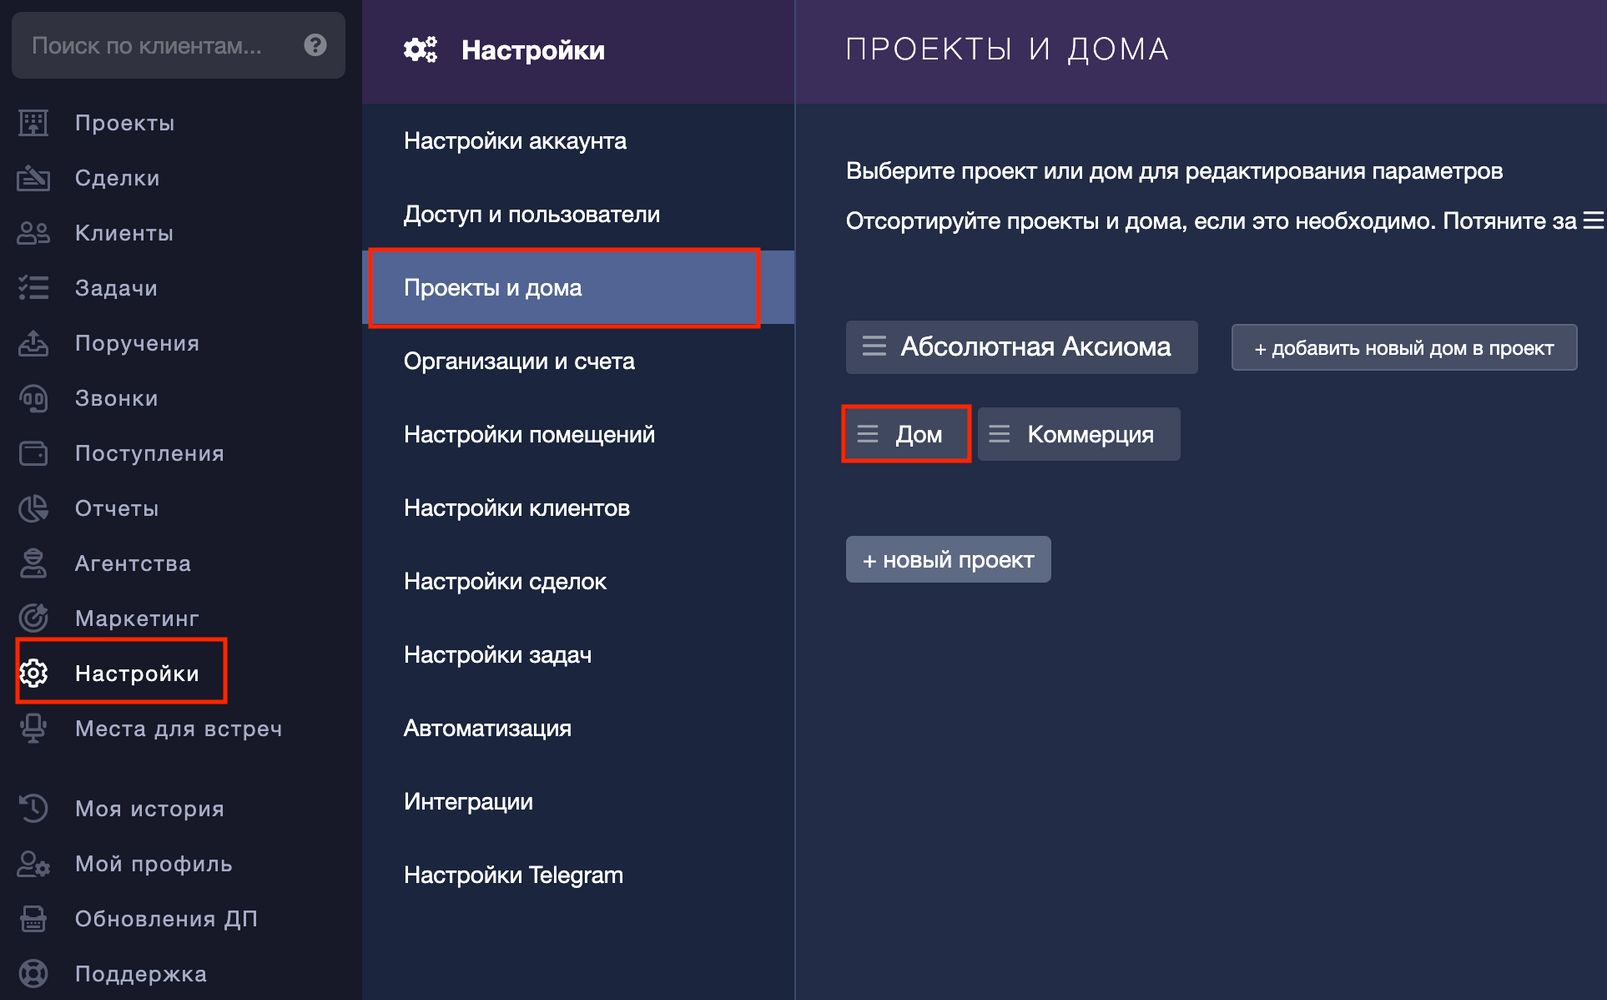Click the Support lifebuoy icon
Image resolution: width=1607 pixels, height=1000 pixels.
(x=33, y=973)
